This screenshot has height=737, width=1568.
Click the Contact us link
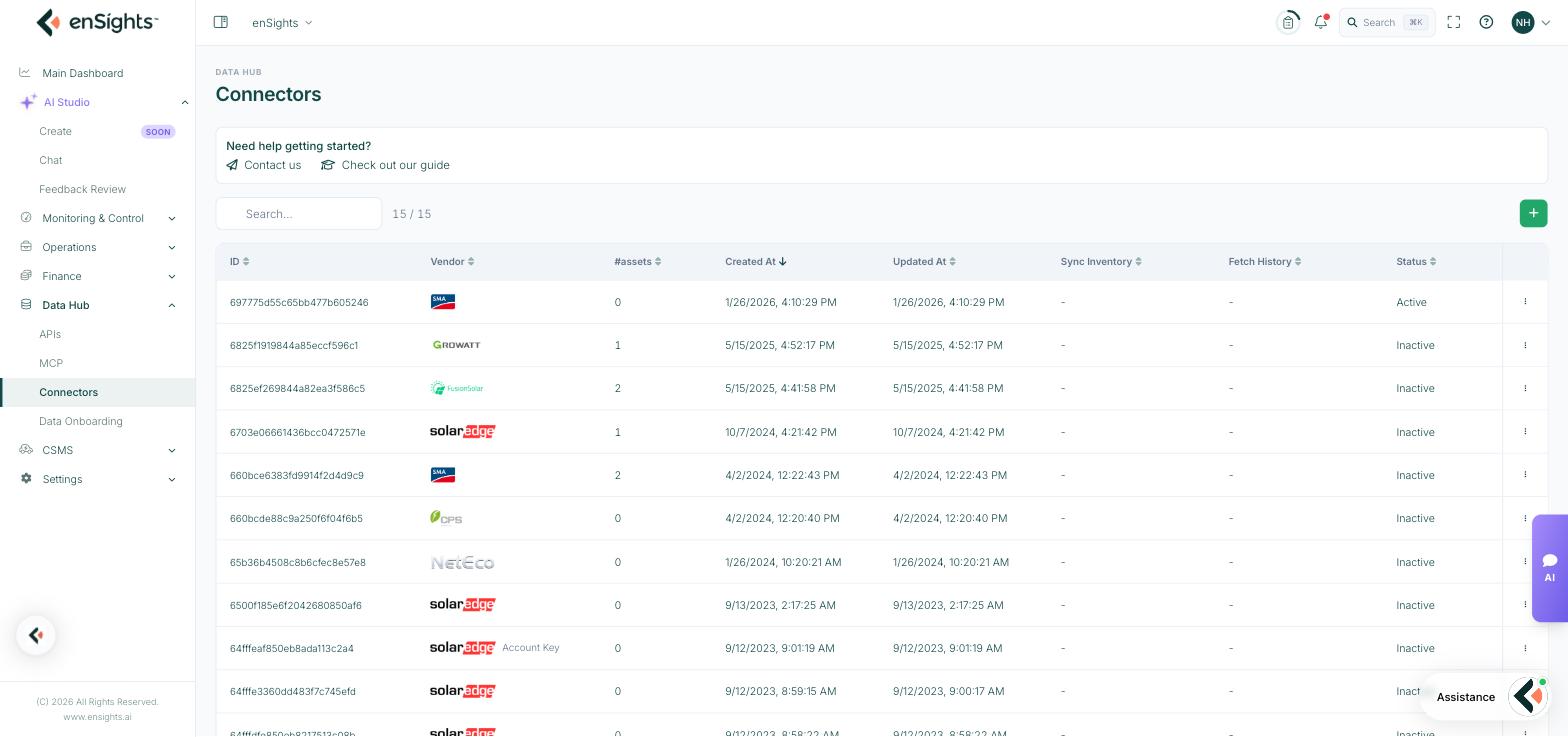pos(264,165)
